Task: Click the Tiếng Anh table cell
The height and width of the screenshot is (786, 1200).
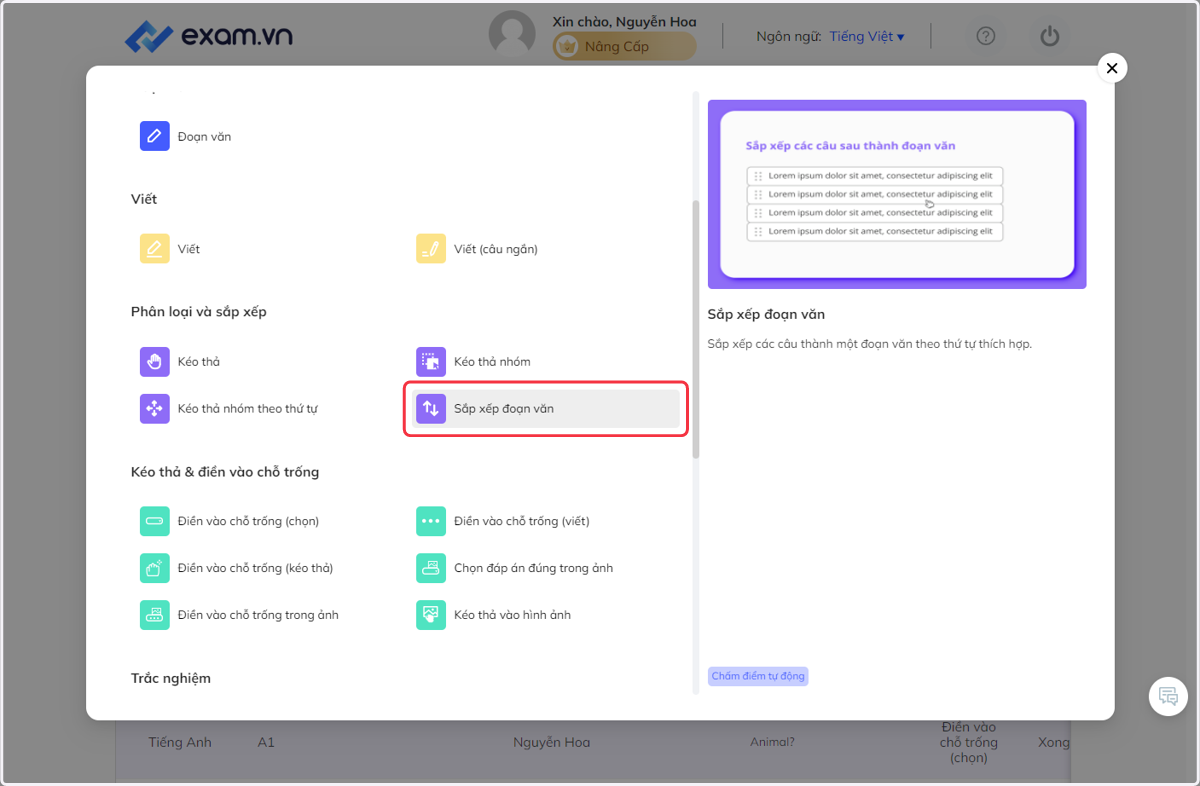Action: [x=180, y=742]
